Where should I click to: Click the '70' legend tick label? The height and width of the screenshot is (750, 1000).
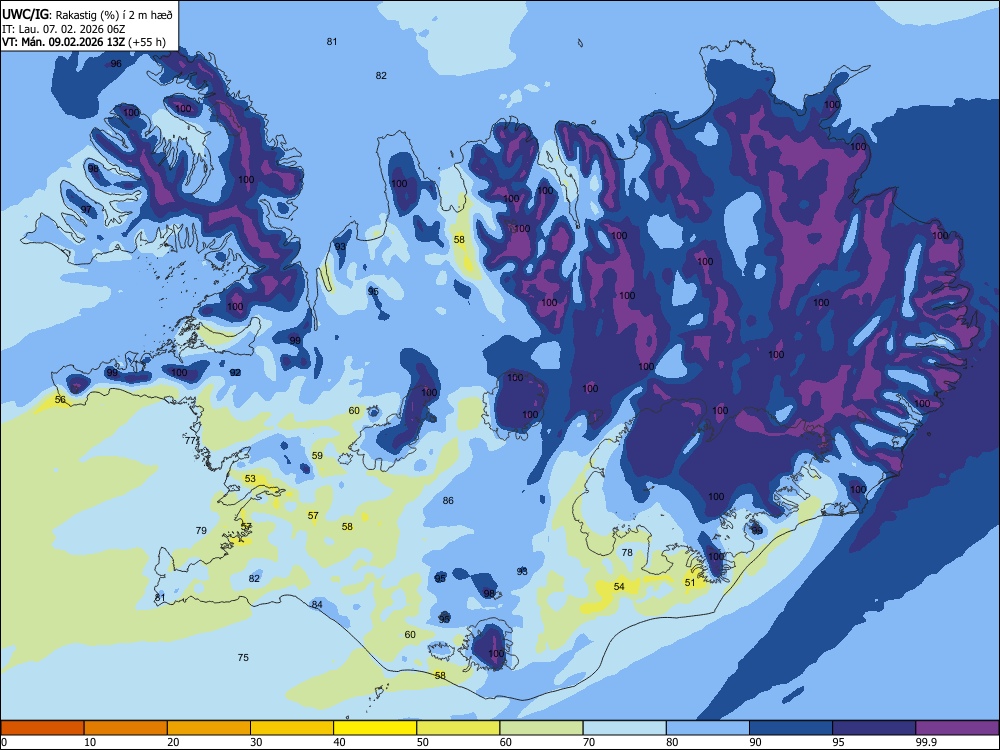point(589,742)
